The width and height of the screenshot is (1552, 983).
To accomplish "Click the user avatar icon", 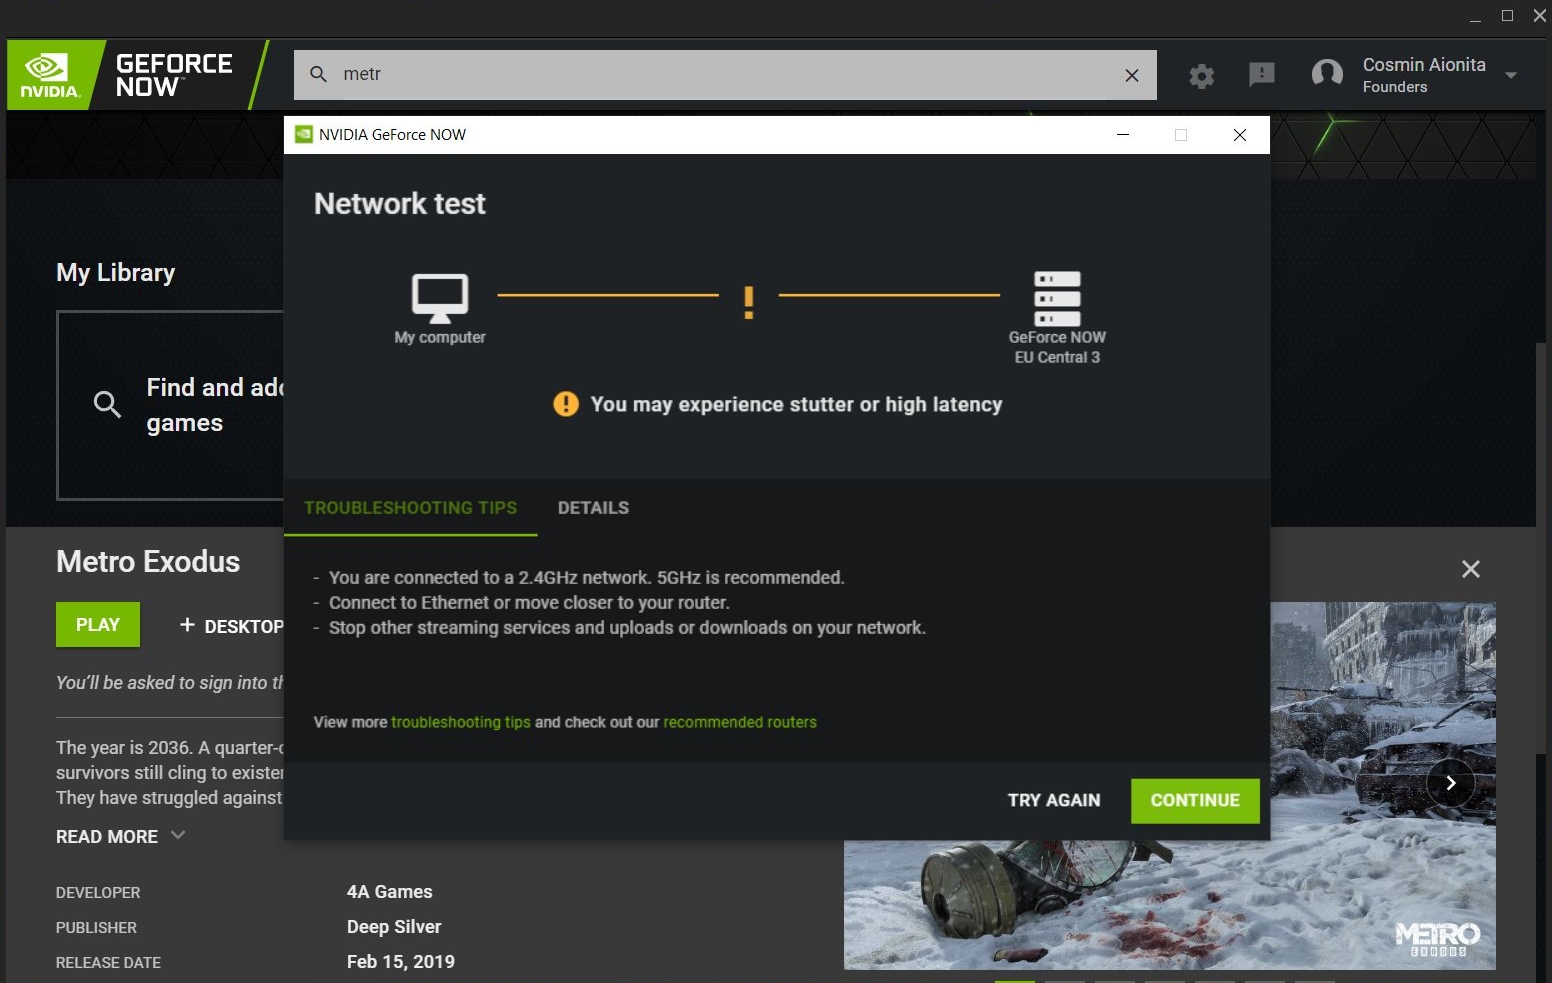I will (1327, 73).
